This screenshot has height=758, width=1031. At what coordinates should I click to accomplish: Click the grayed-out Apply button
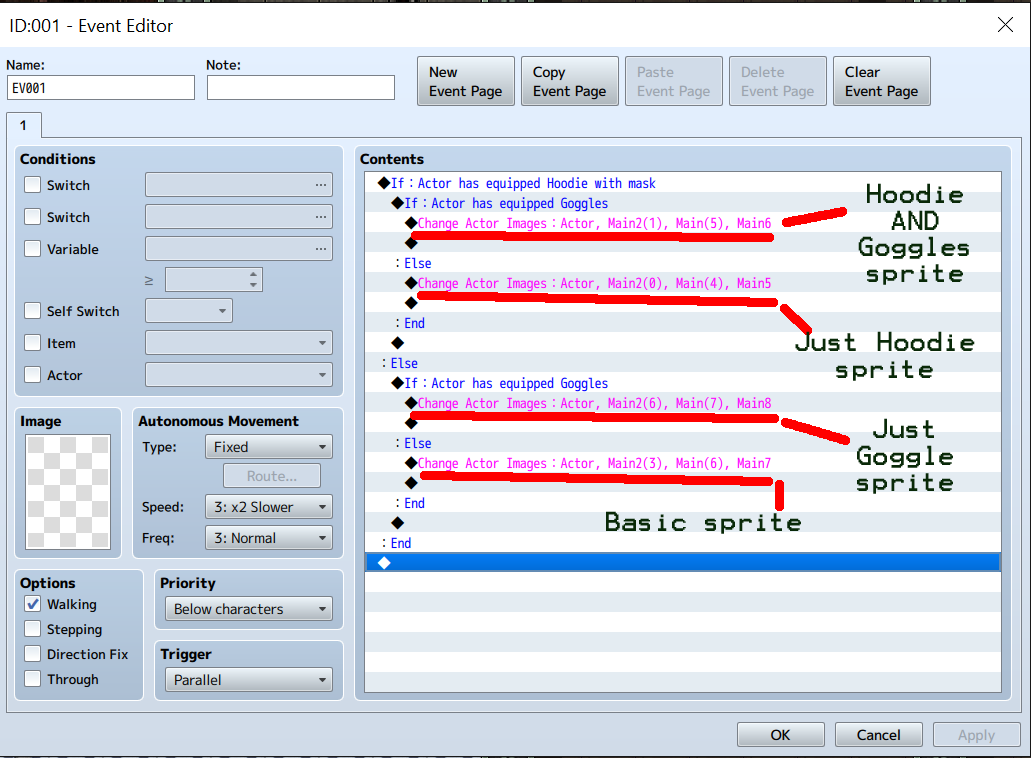(976, 734)
